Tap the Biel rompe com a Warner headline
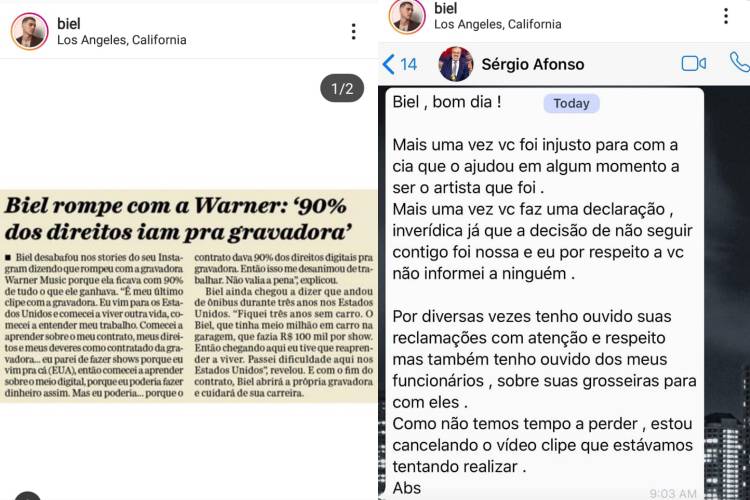 pos(178,219)
